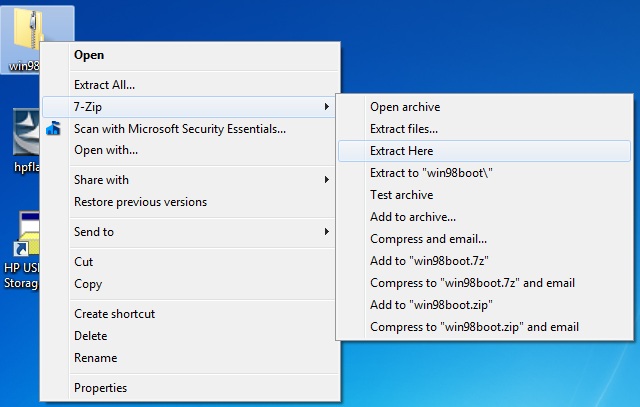Screen dimensions: 640x407
Task: Choose Extract files... in 7-Zip submenu
Action: (484, 129)
